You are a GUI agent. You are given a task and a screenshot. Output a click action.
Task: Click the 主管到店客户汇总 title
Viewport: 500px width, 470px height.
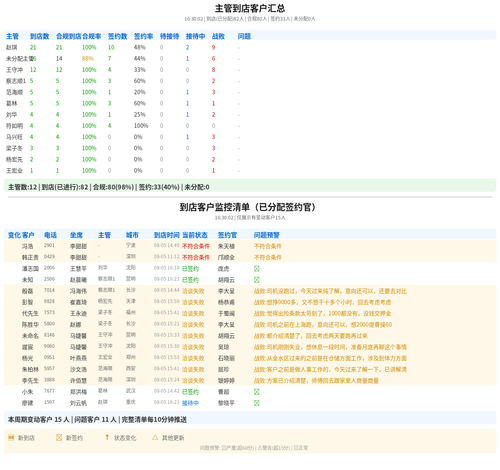pos(250,8)
